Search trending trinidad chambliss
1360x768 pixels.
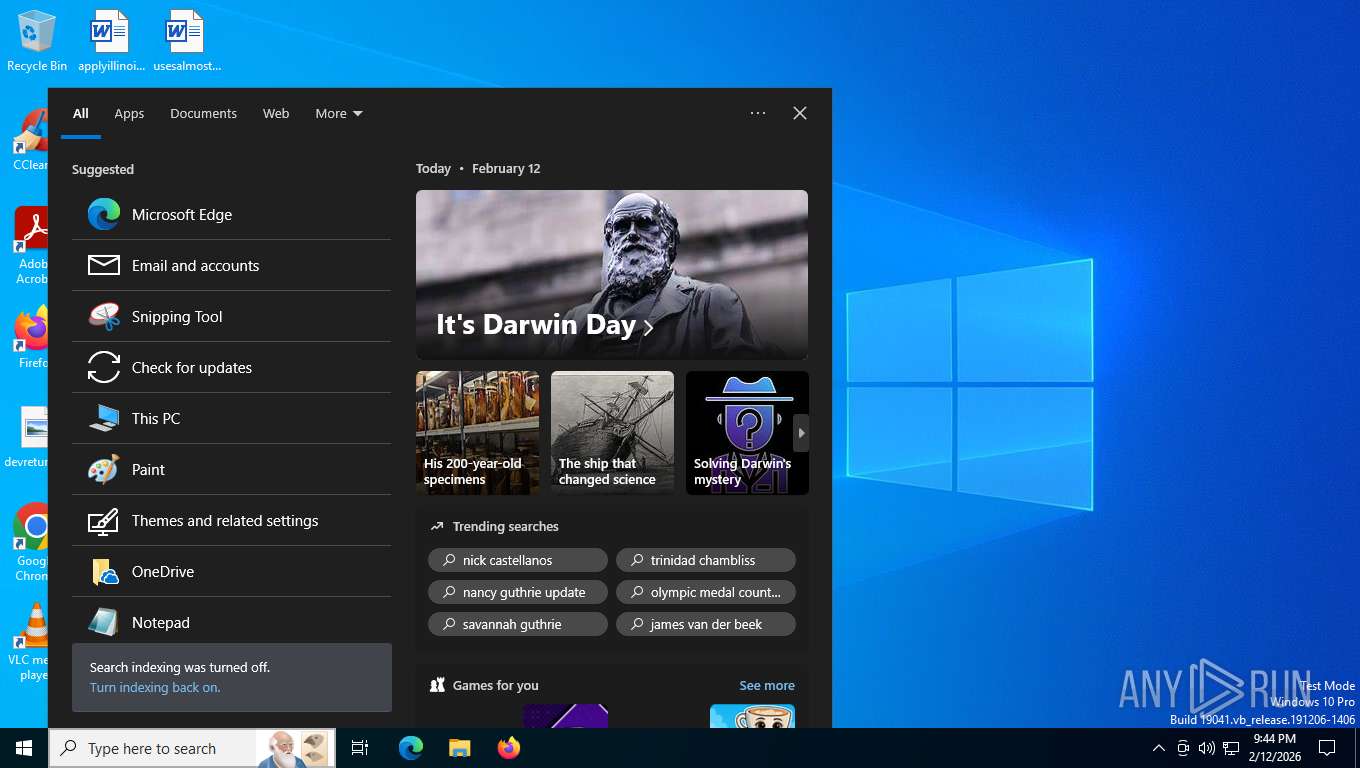pyautogui.click(x=706, y=560)
